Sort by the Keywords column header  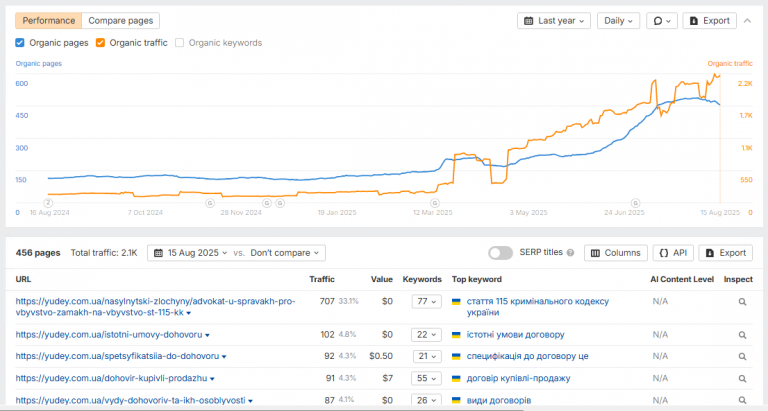422,279
